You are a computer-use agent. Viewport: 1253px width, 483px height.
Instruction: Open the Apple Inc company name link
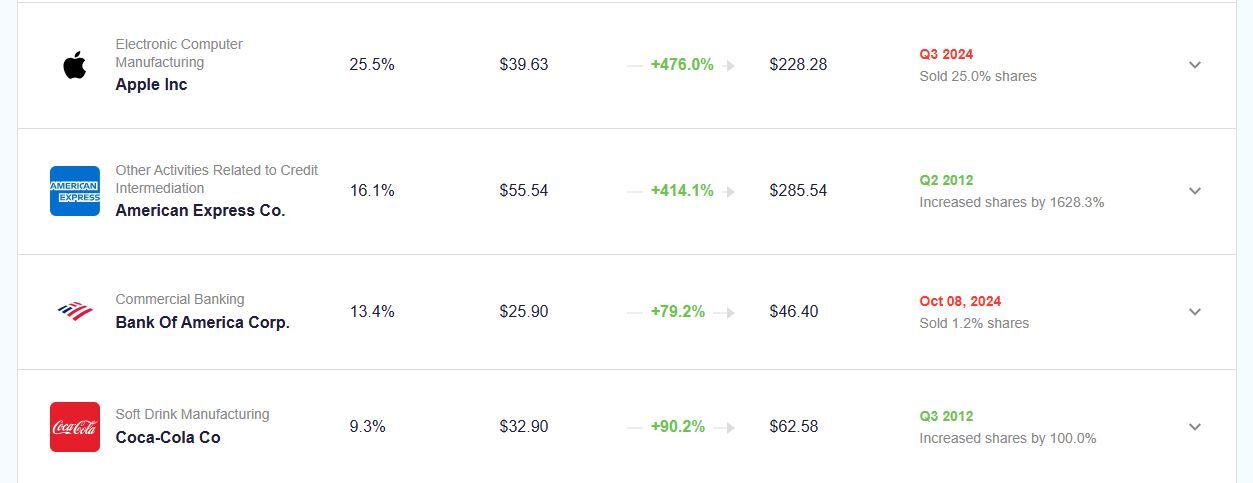[x=151, y=85]
